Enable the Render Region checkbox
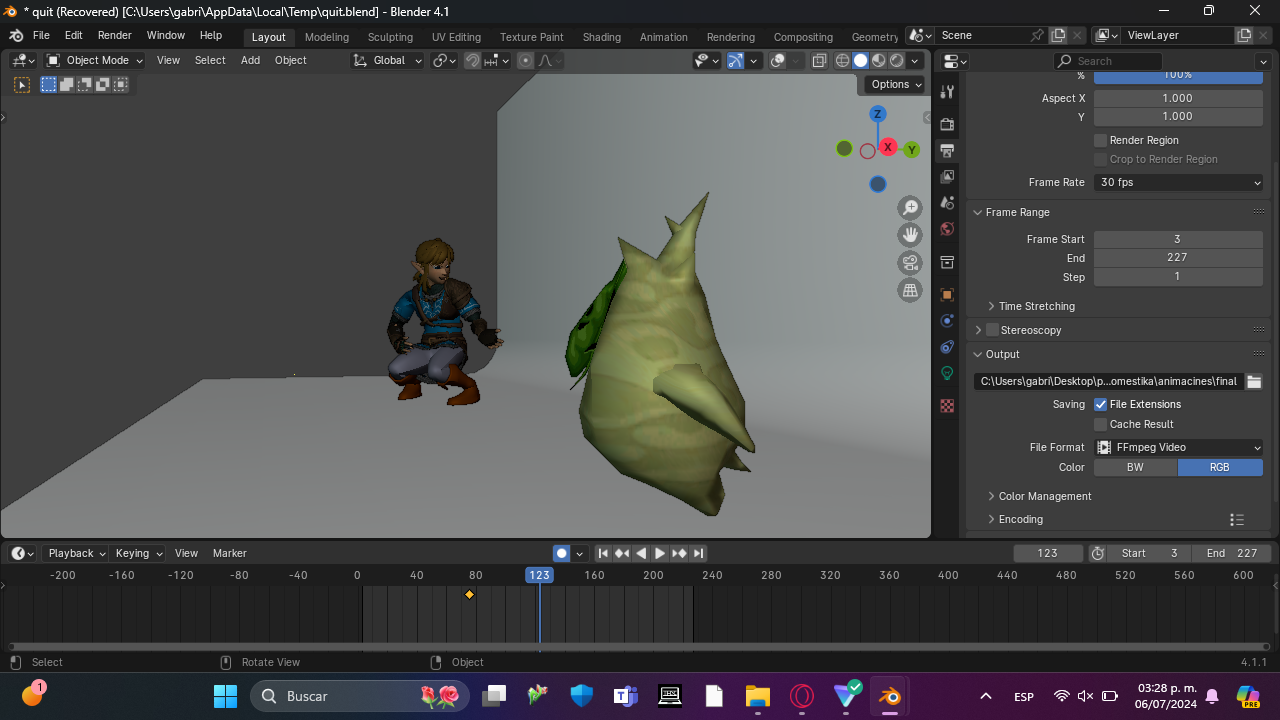 pyautogui.click(x=1101, y=140)
